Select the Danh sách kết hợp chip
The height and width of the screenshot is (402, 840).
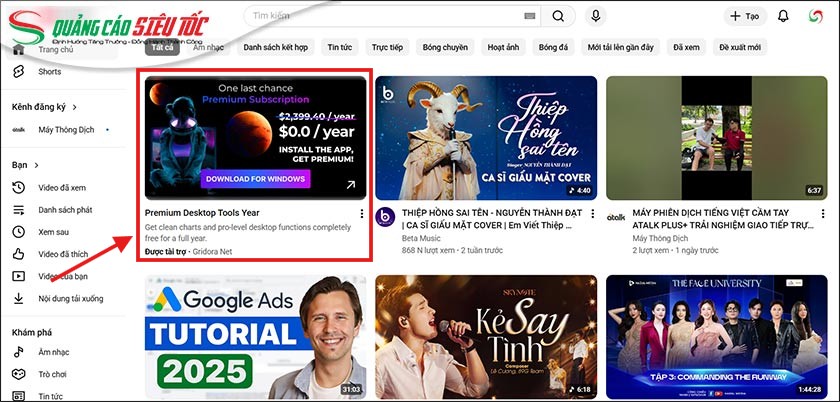275,47
